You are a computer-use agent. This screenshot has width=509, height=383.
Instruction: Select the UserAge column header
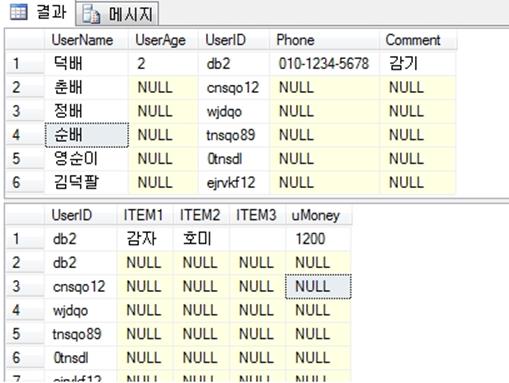(x=163, y=40)
